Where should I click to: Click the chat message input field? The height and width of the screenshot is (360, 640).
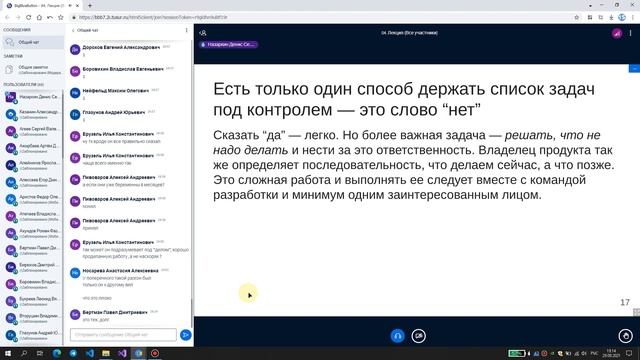pos(123,335)
